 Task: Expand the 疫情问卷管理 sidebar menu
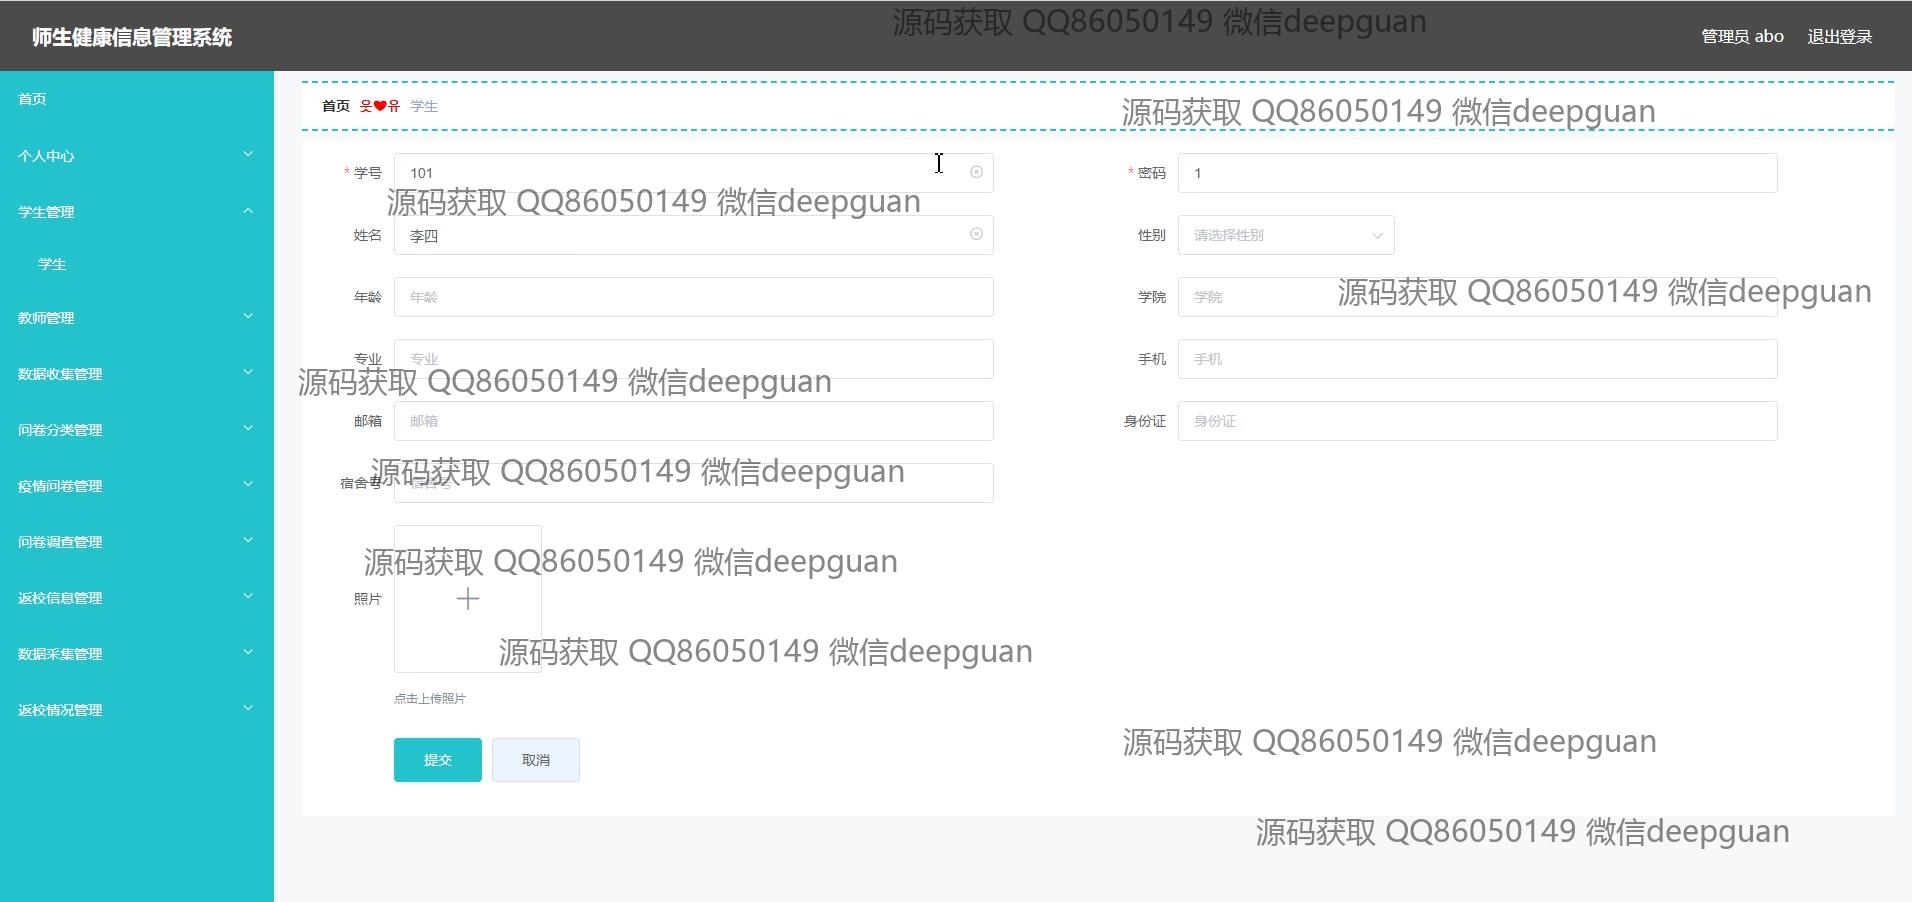coord(137,485)
